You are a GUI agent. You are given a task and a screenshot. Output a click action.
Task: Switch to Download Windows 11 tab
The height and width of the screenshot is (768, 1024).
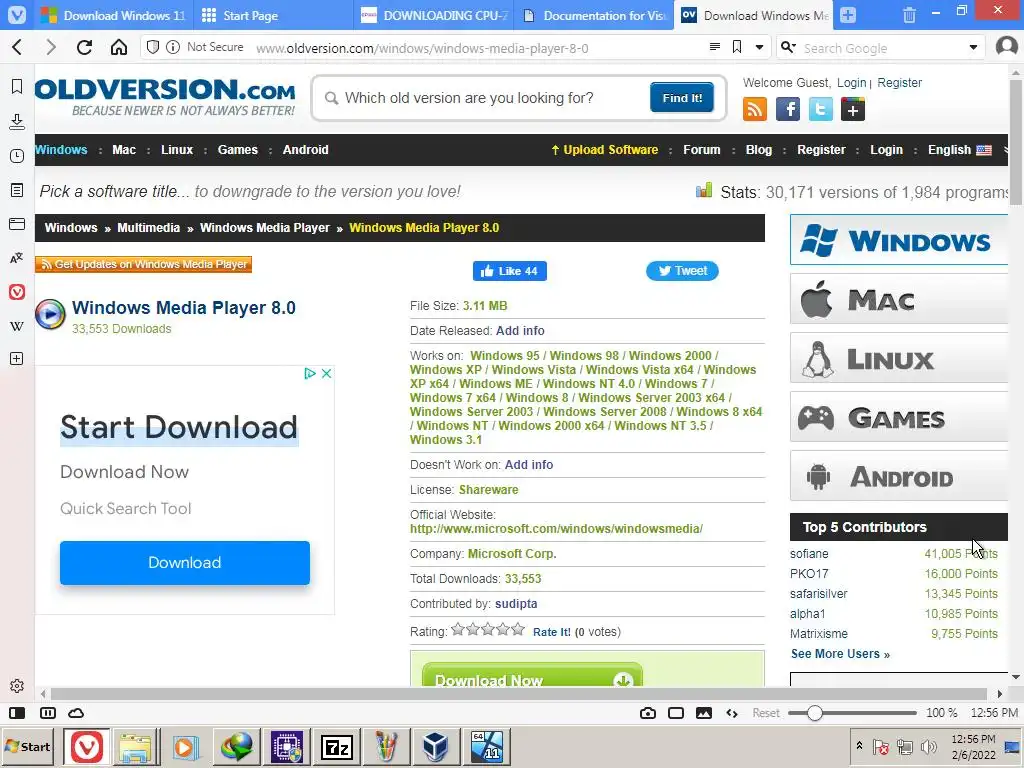pyautogui.click(x=112, y=15)
